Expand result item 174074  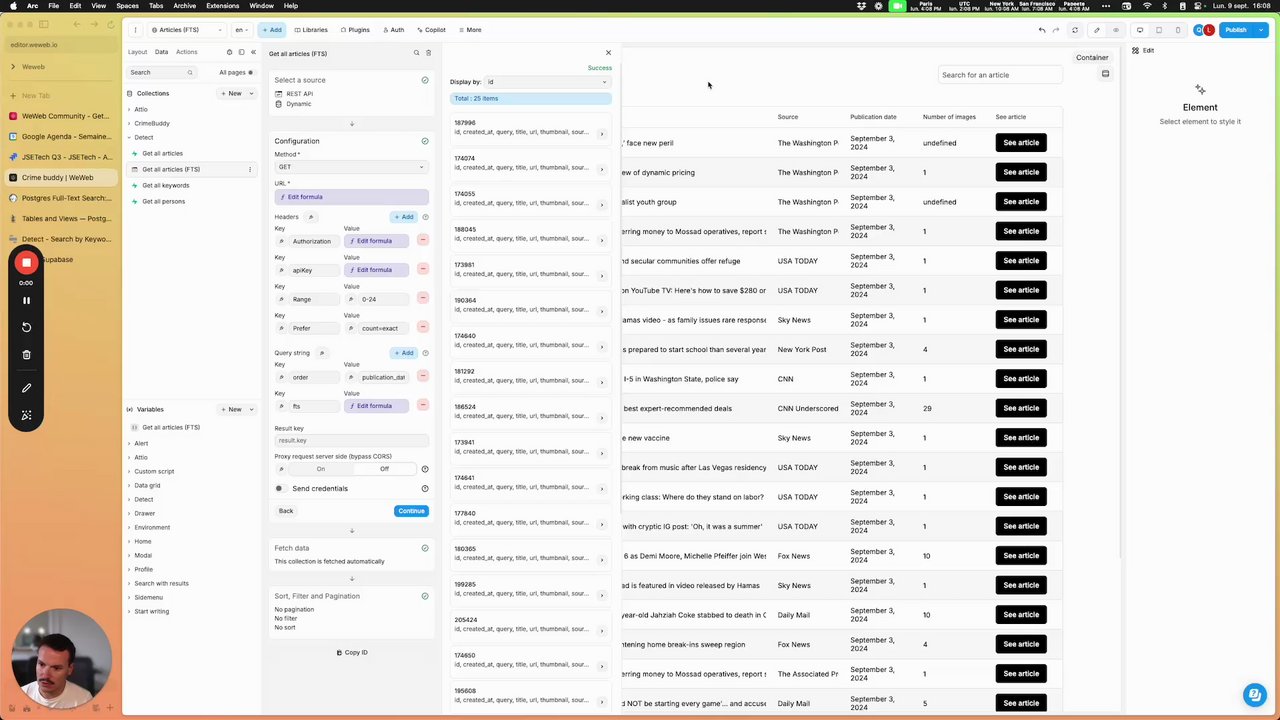(x=602, y=169)
